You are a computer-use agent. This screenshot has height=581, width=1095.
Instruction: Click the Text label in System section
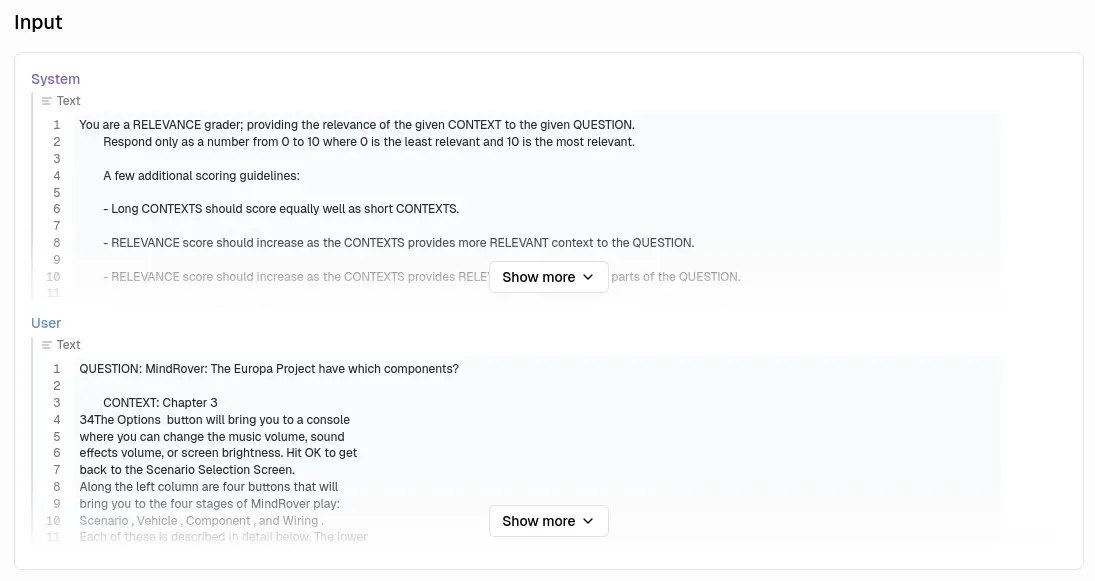pos(69,101)
